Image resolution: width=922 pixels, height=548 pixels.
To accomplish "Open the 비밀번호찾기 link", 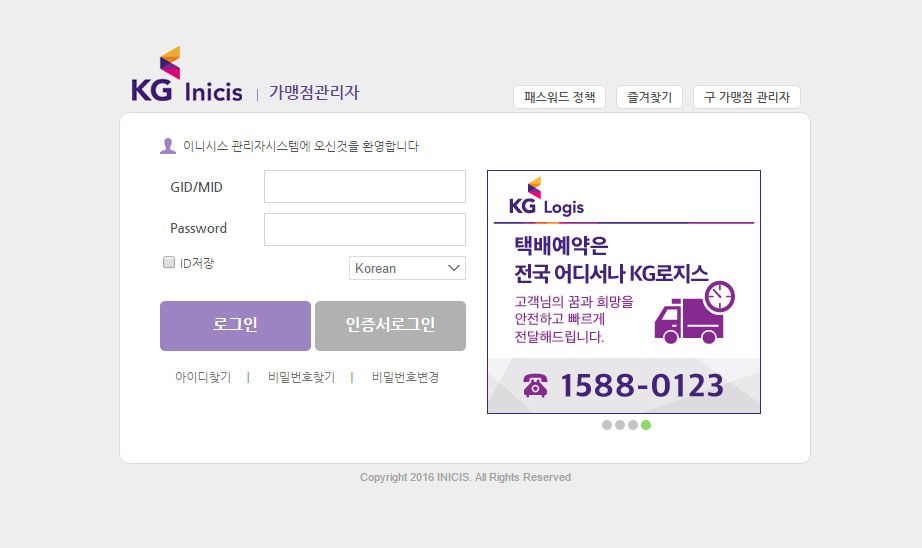I will (301, 377).
